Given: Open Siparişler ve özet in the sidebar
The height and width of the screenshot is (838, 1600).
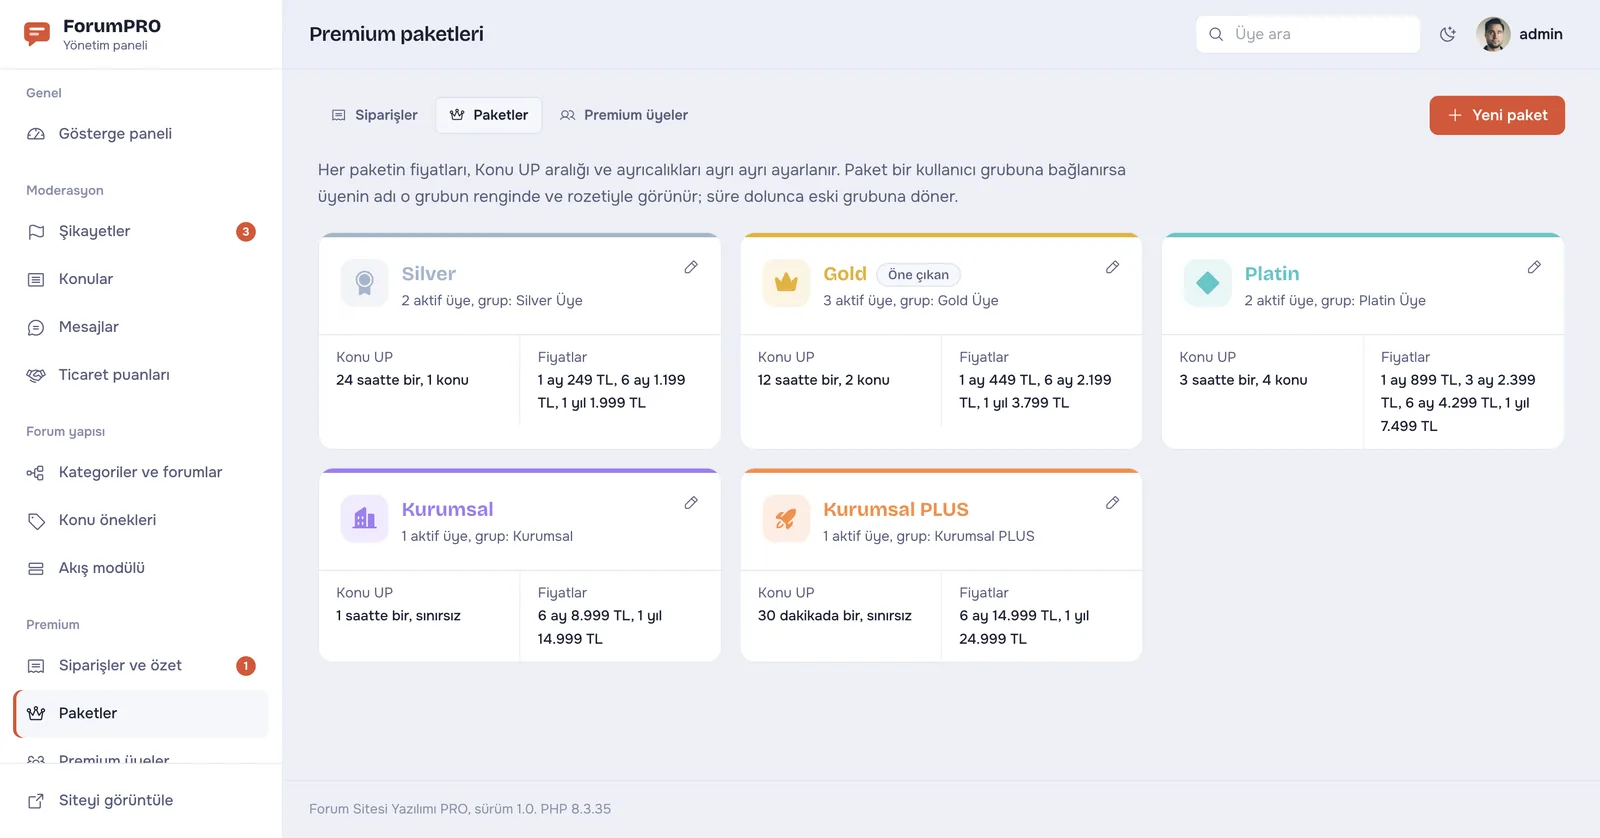Looking at the screenshot, I should tap(141, 666).
